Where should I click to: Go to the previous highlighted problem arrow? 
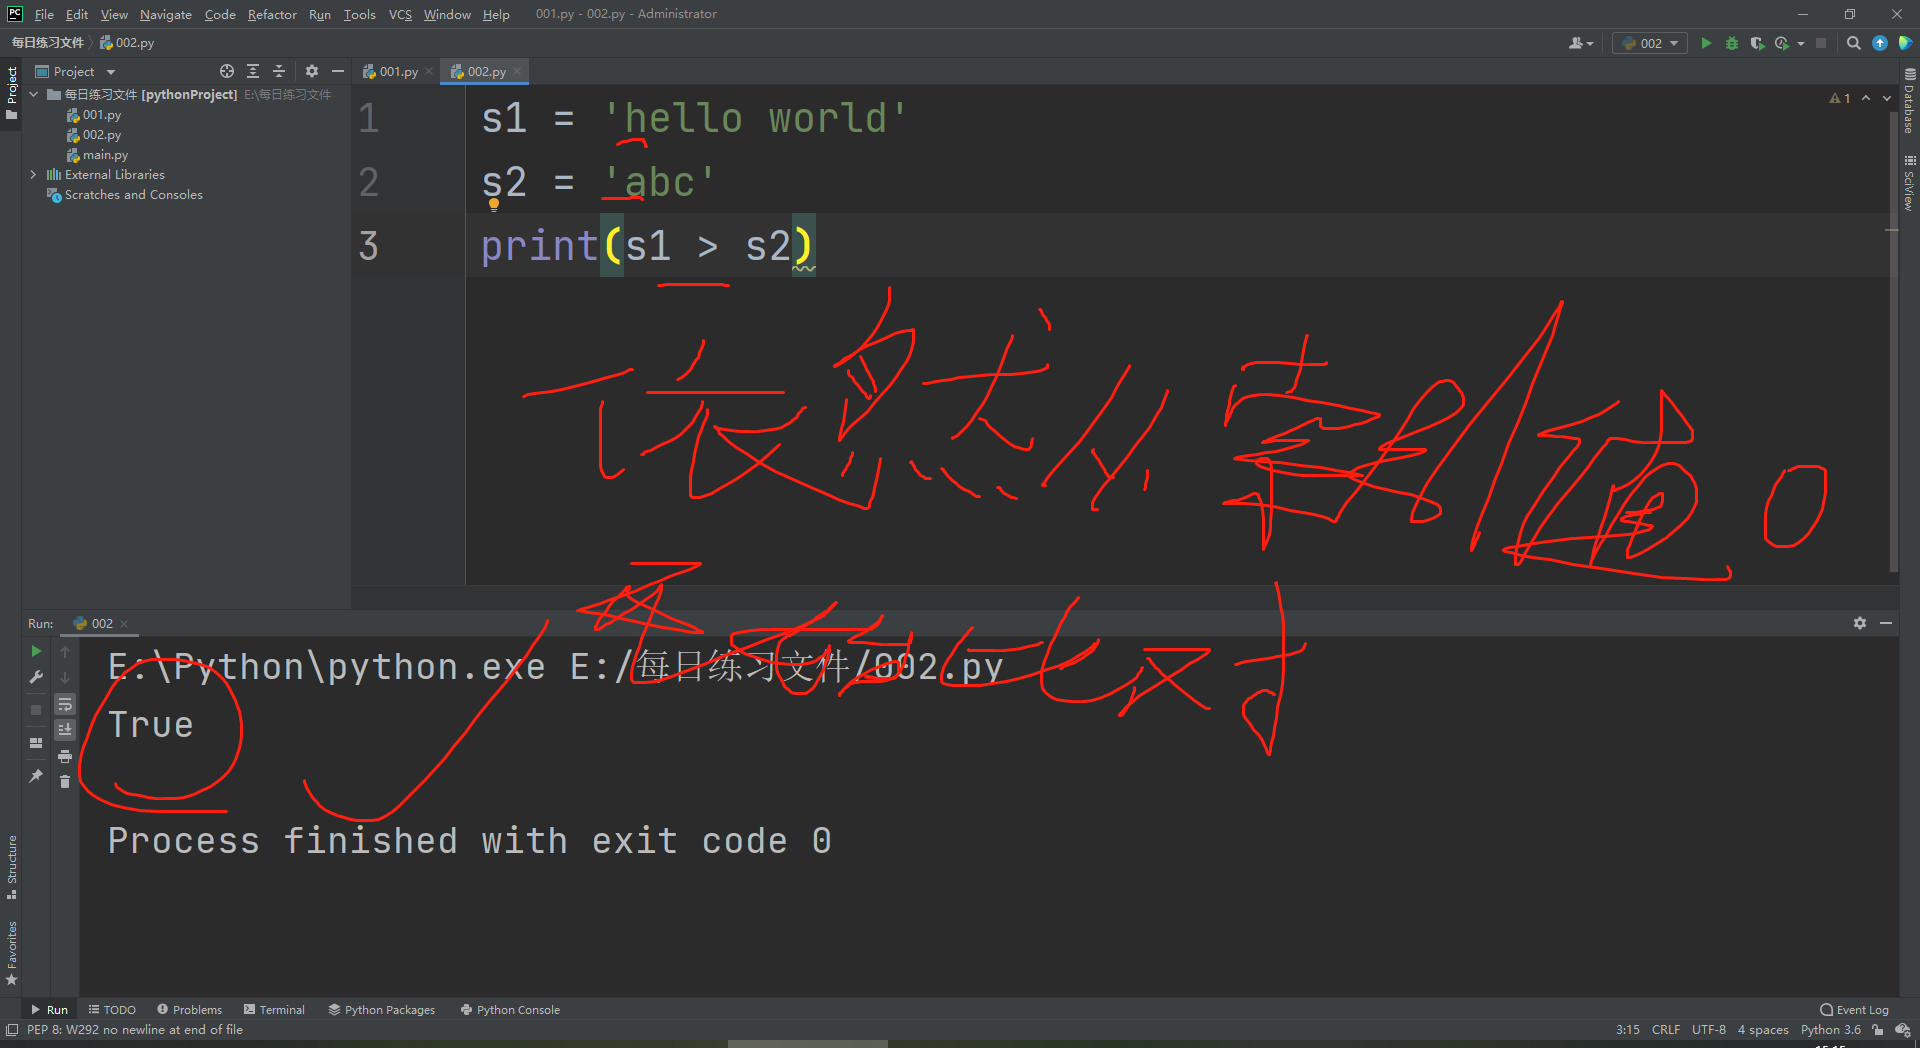pos(1866,98)
